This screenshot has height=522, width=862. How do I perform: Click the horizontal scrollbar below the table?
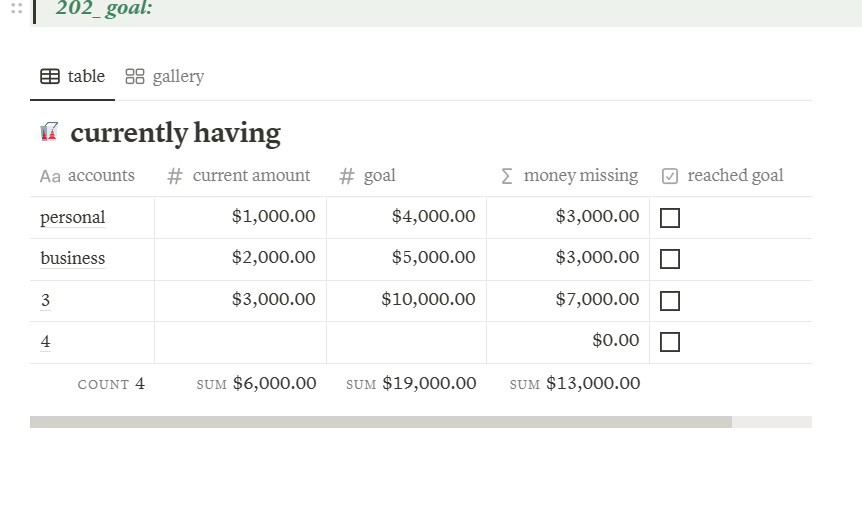coord(380,422)
